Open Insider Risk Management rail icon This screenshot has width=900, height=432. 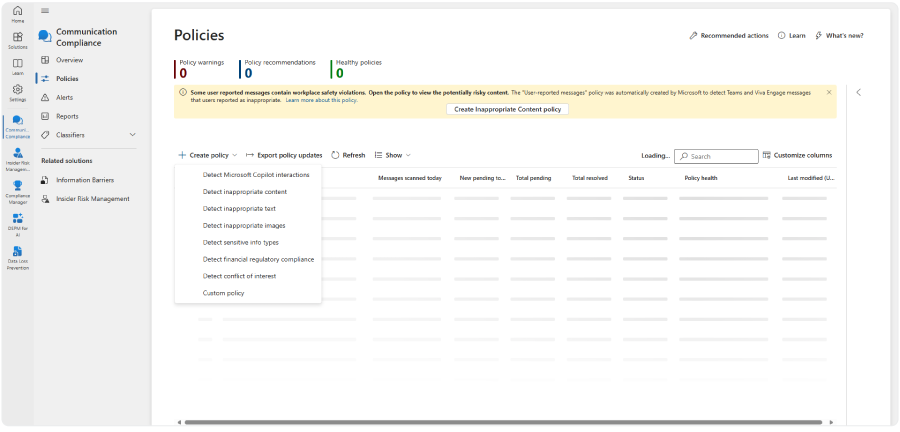(18, 159)
